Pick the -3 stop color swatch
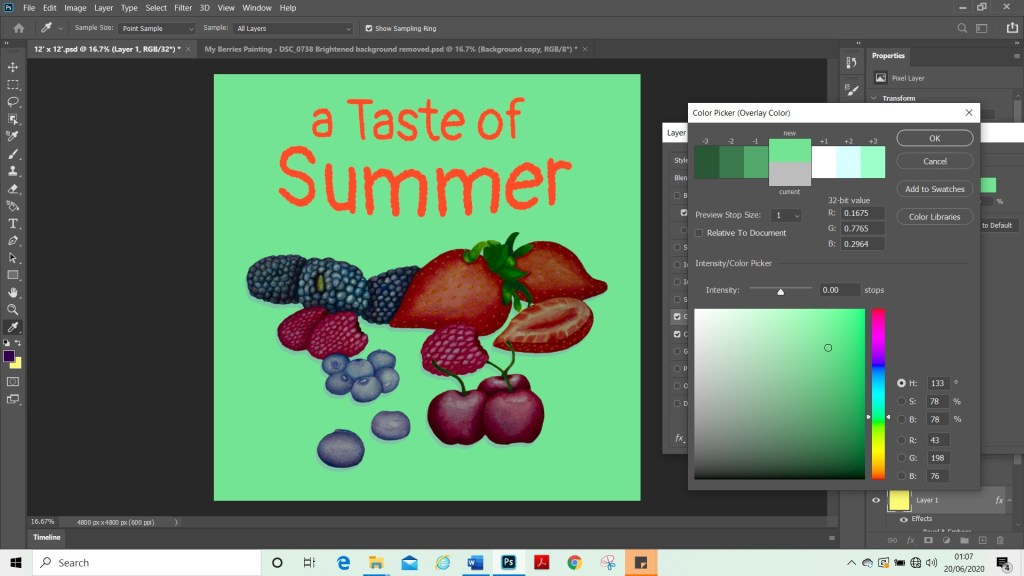This screenshot has width=1024, height=576. tap(707, 162)
